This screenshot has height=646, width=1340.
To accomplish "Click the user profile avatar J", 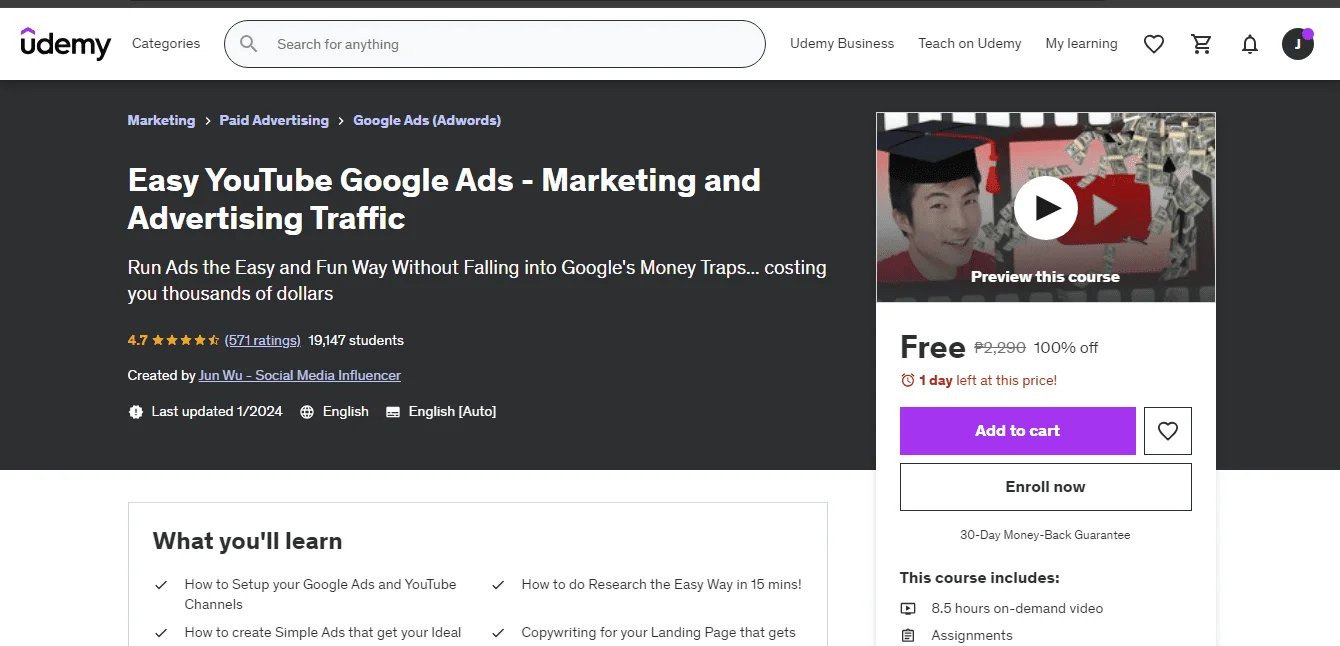I will pos(1298,44).
